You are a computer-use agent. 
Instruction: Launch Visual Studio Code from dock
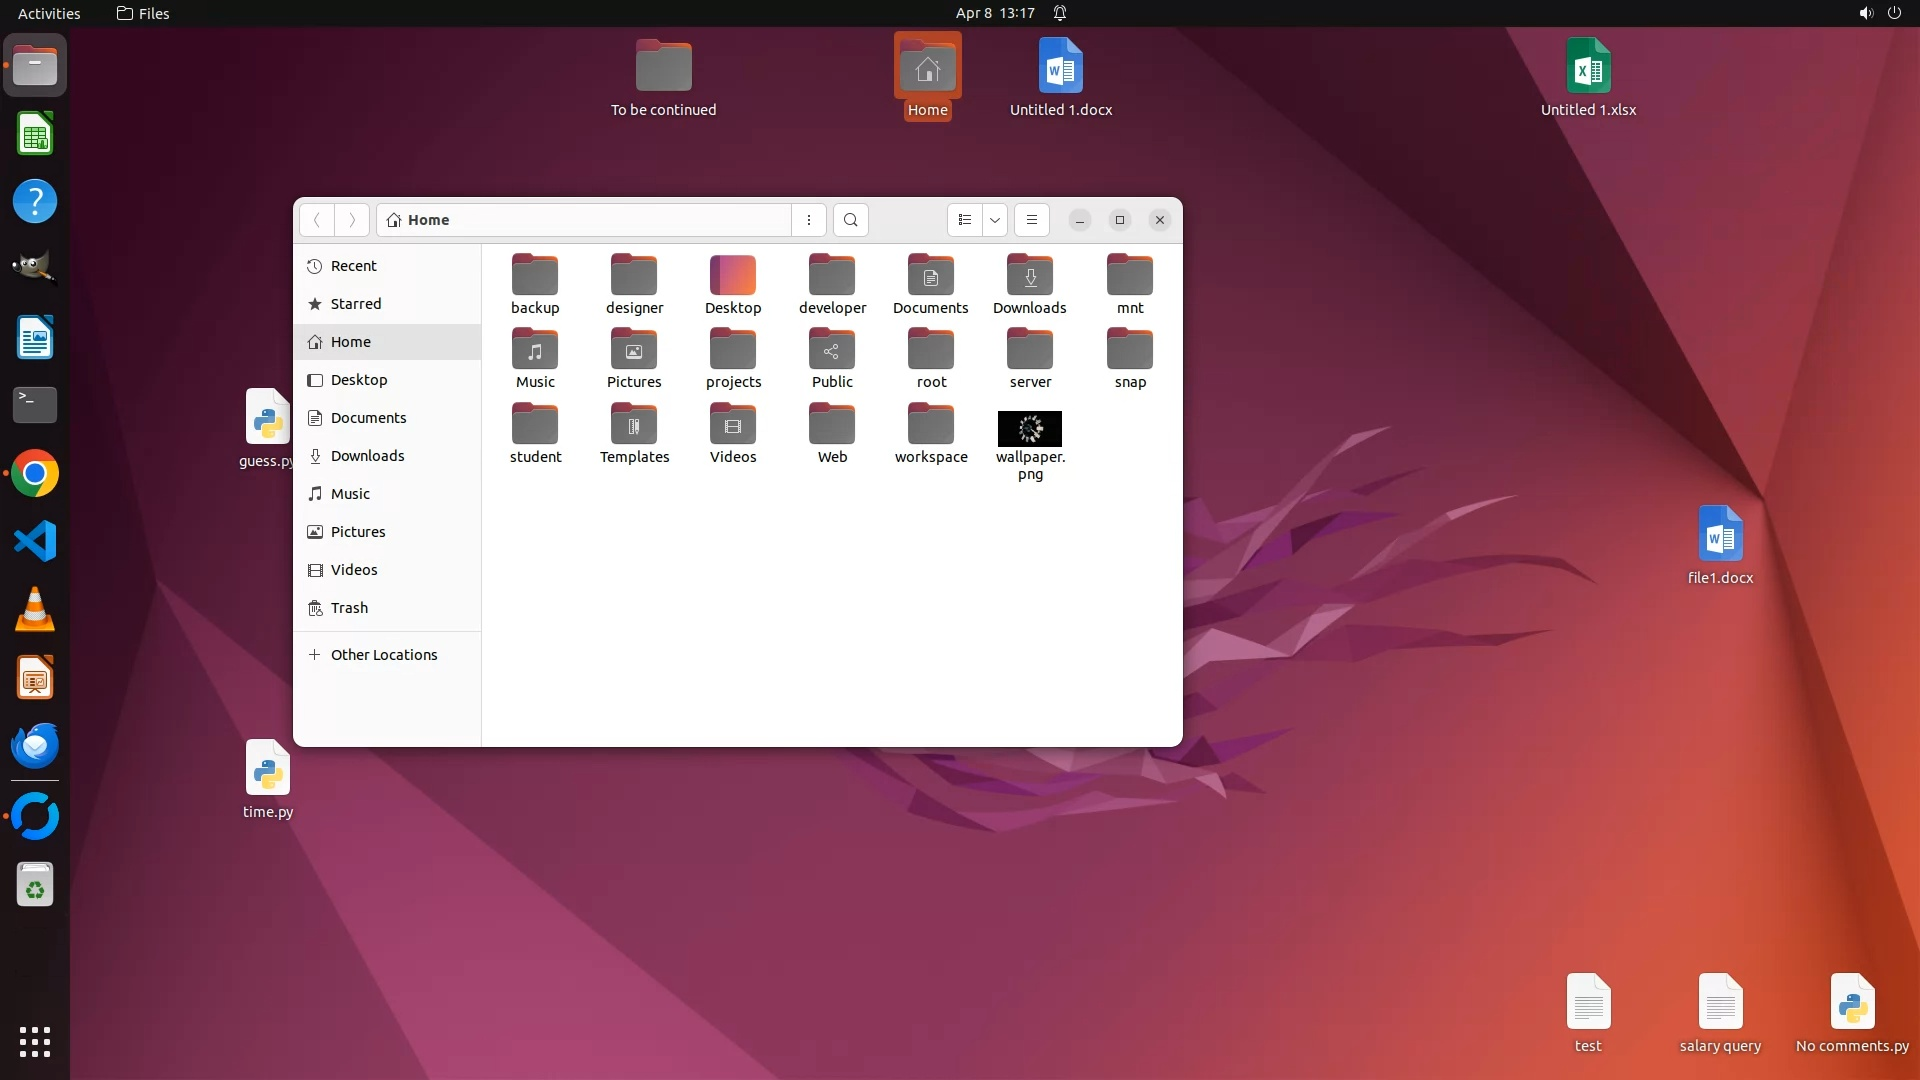pyautogui.click(x=35, y=542)
